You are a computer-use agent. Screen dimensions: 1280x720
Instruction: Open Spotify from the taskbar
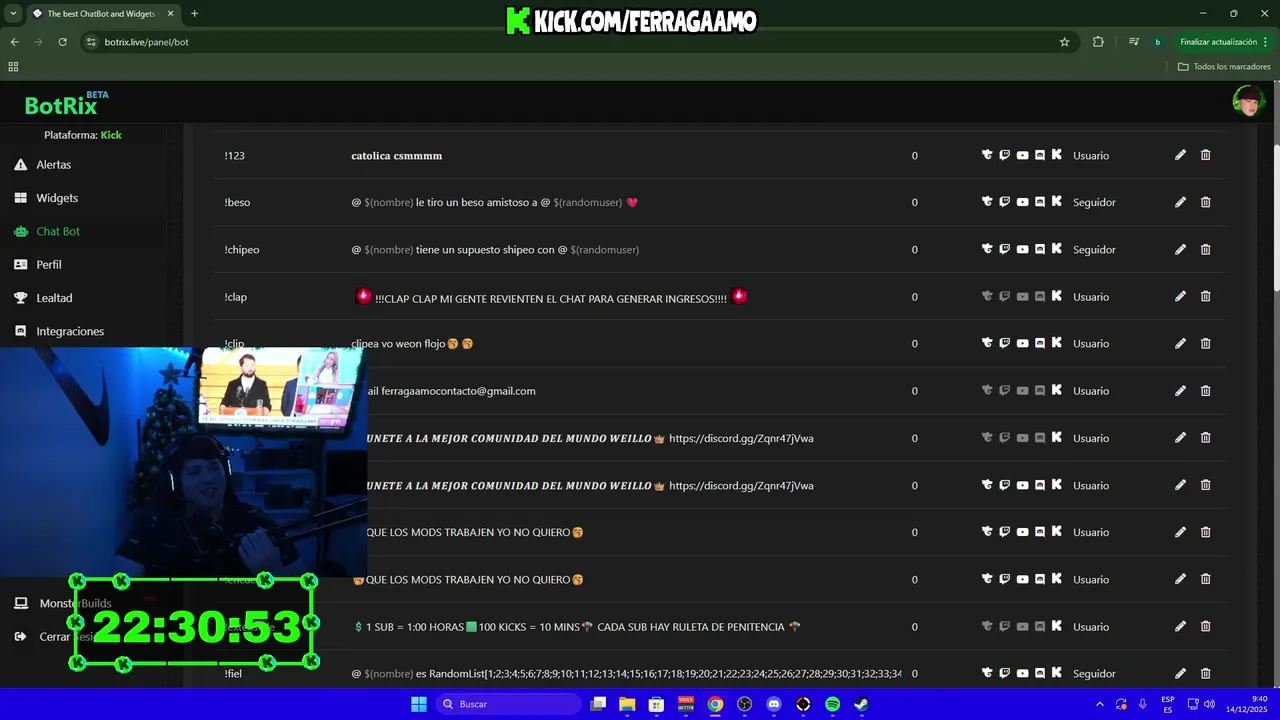[x=832, y=704]
